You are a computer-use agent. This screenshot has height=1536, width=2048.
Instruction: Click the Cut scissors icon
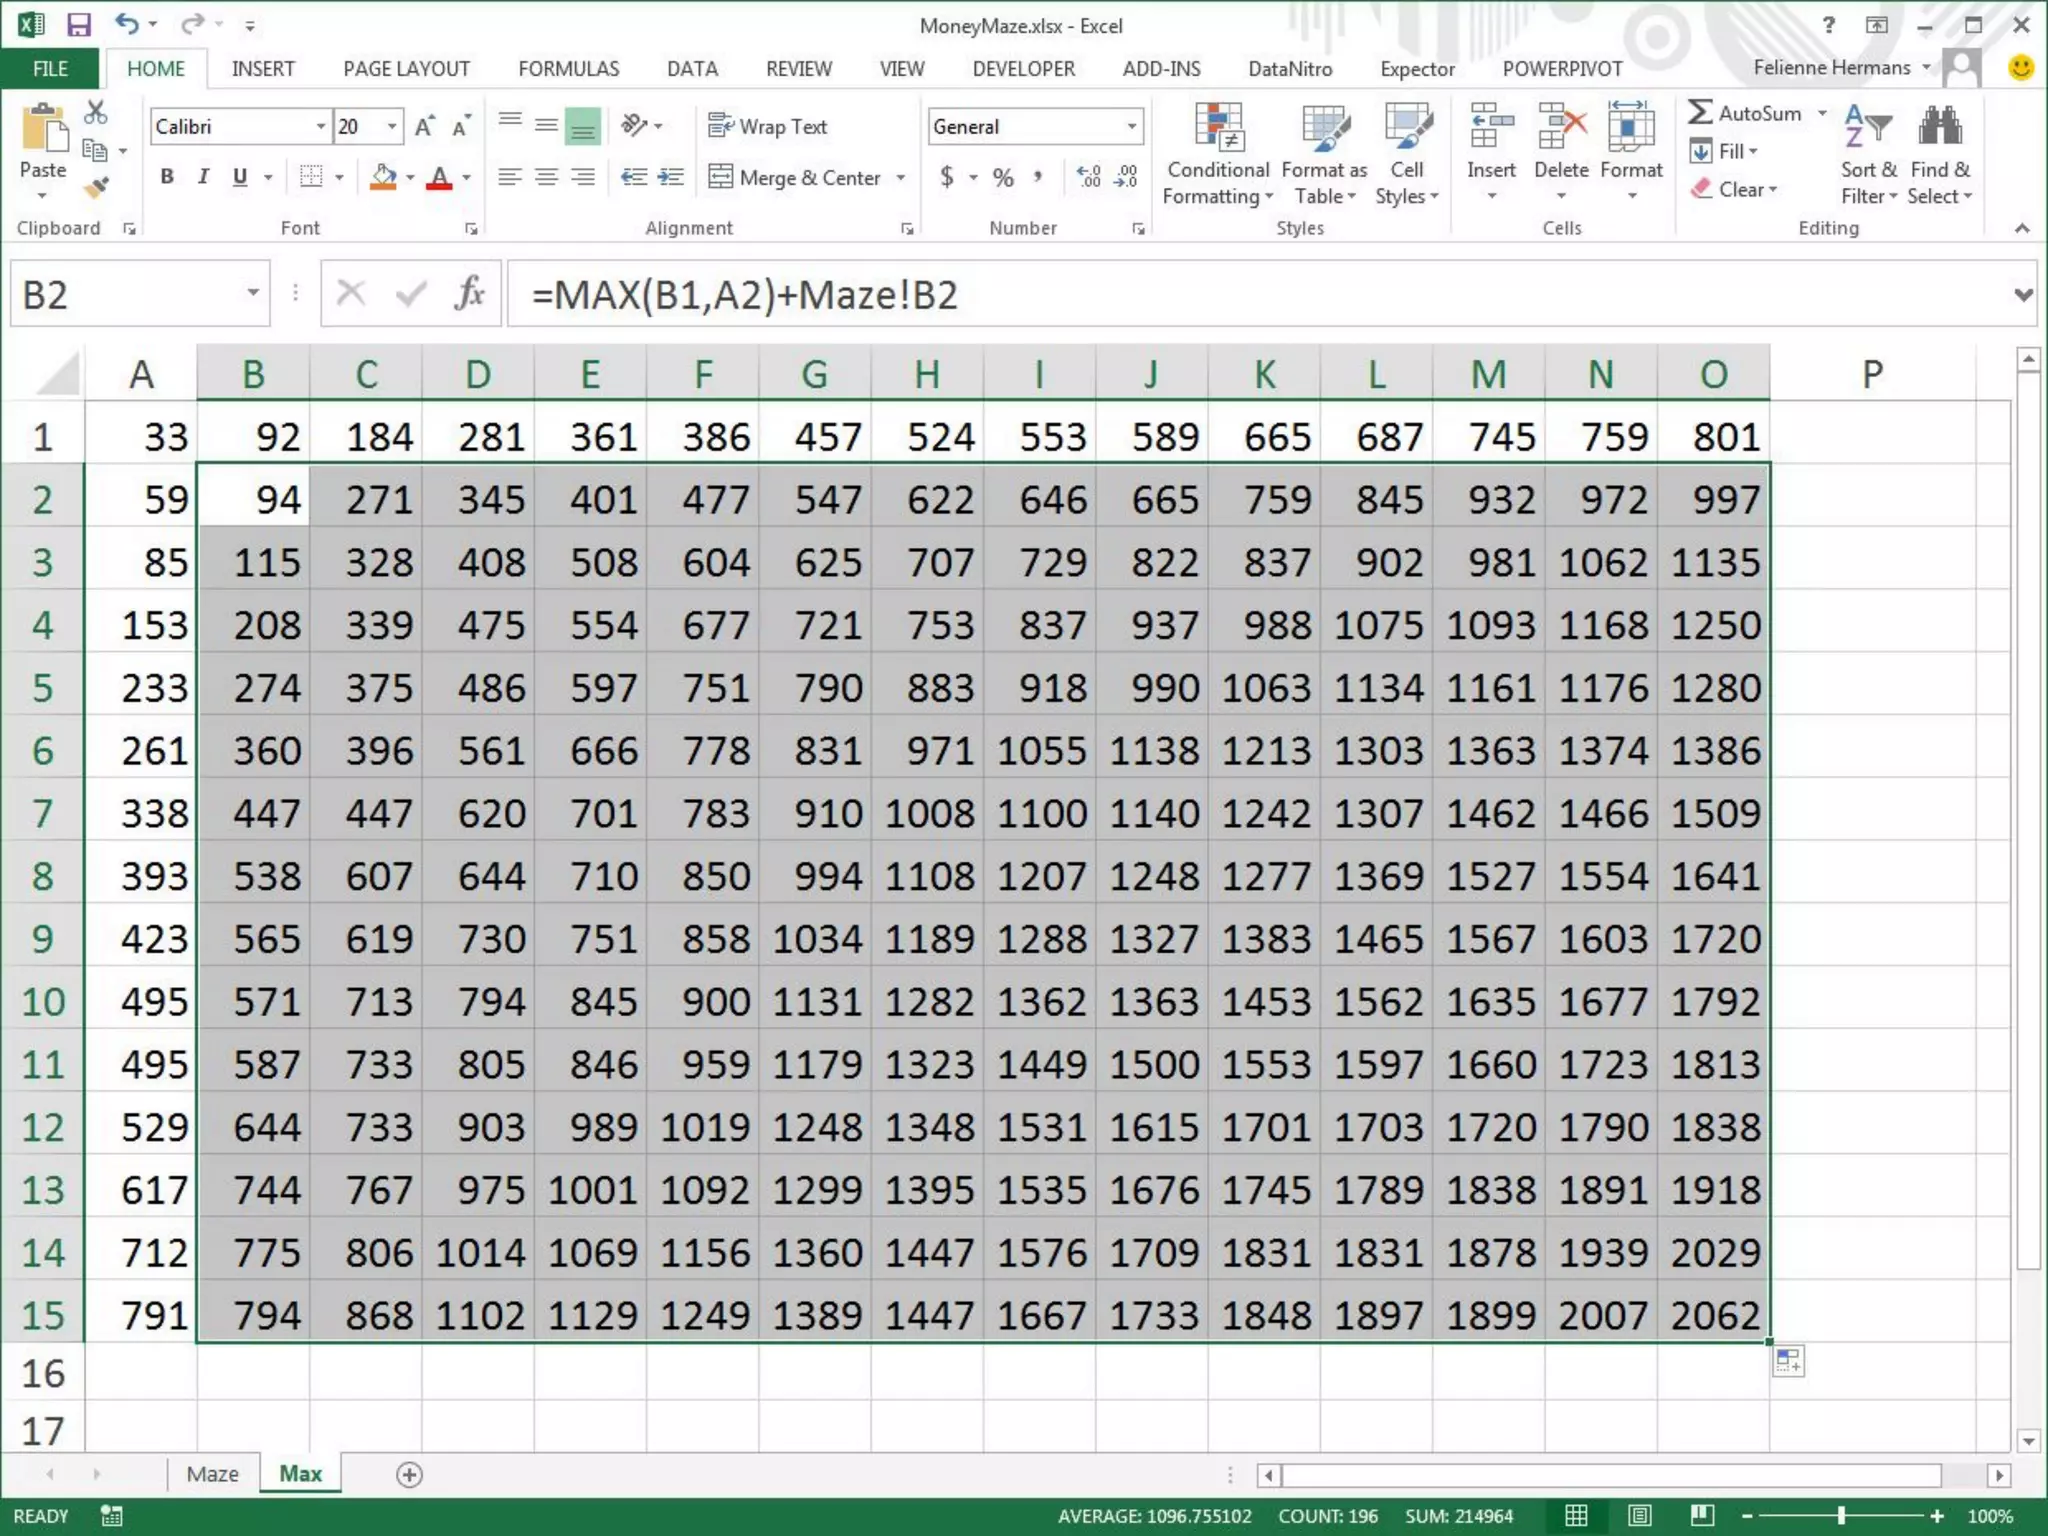click(x=95, y=112)
